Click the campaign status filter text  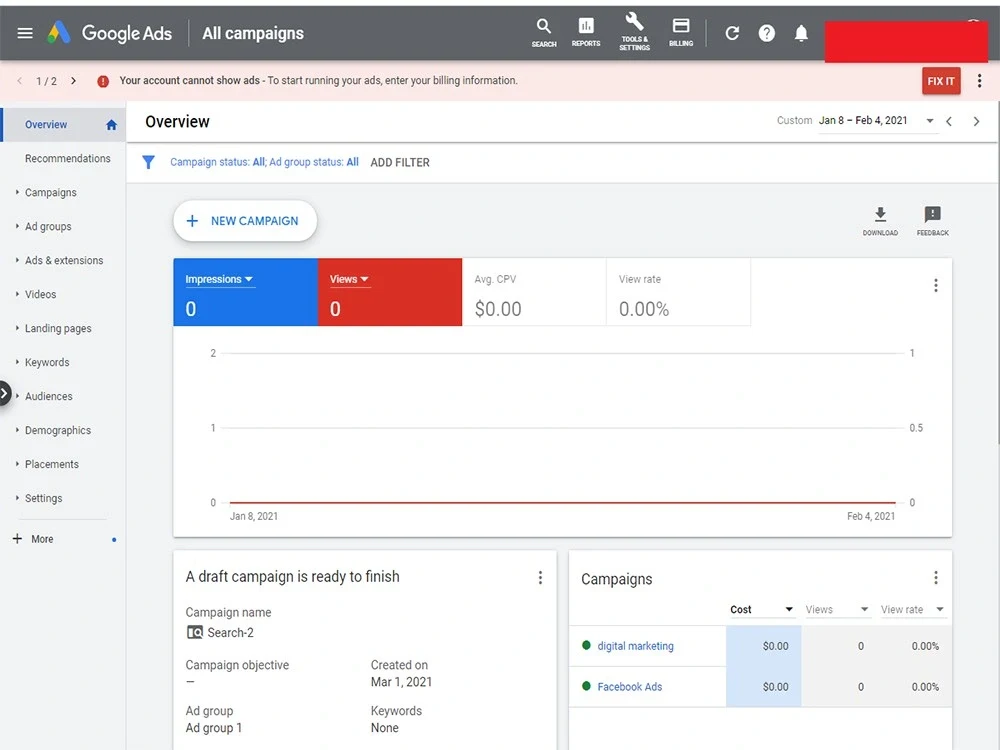click(x=264, y=162)
